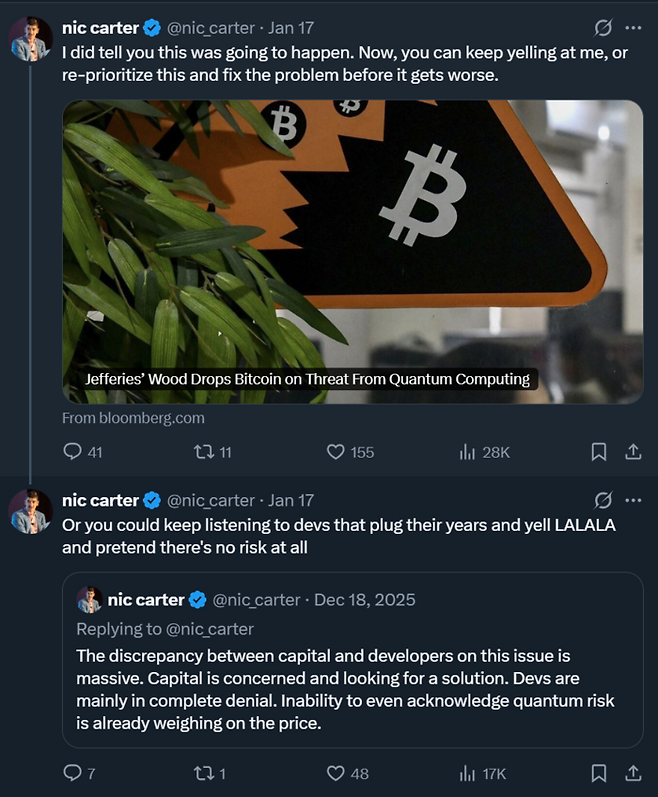Open Grok icon on first tweet
The width and height of the screenshot is (658, 797).
603,28
